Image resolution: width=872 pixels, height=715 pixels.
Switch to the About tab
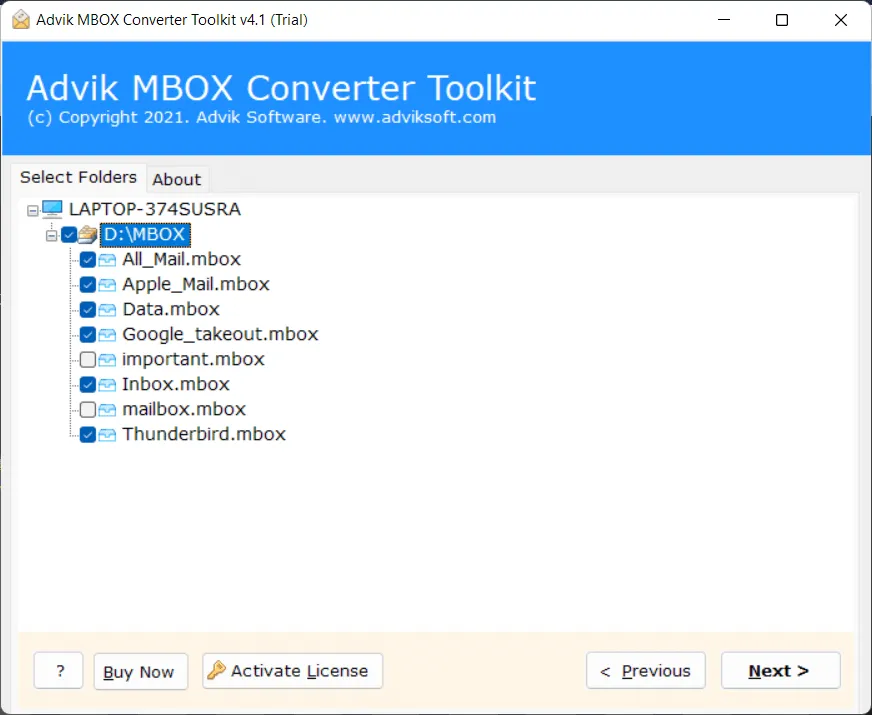point(177,179)
